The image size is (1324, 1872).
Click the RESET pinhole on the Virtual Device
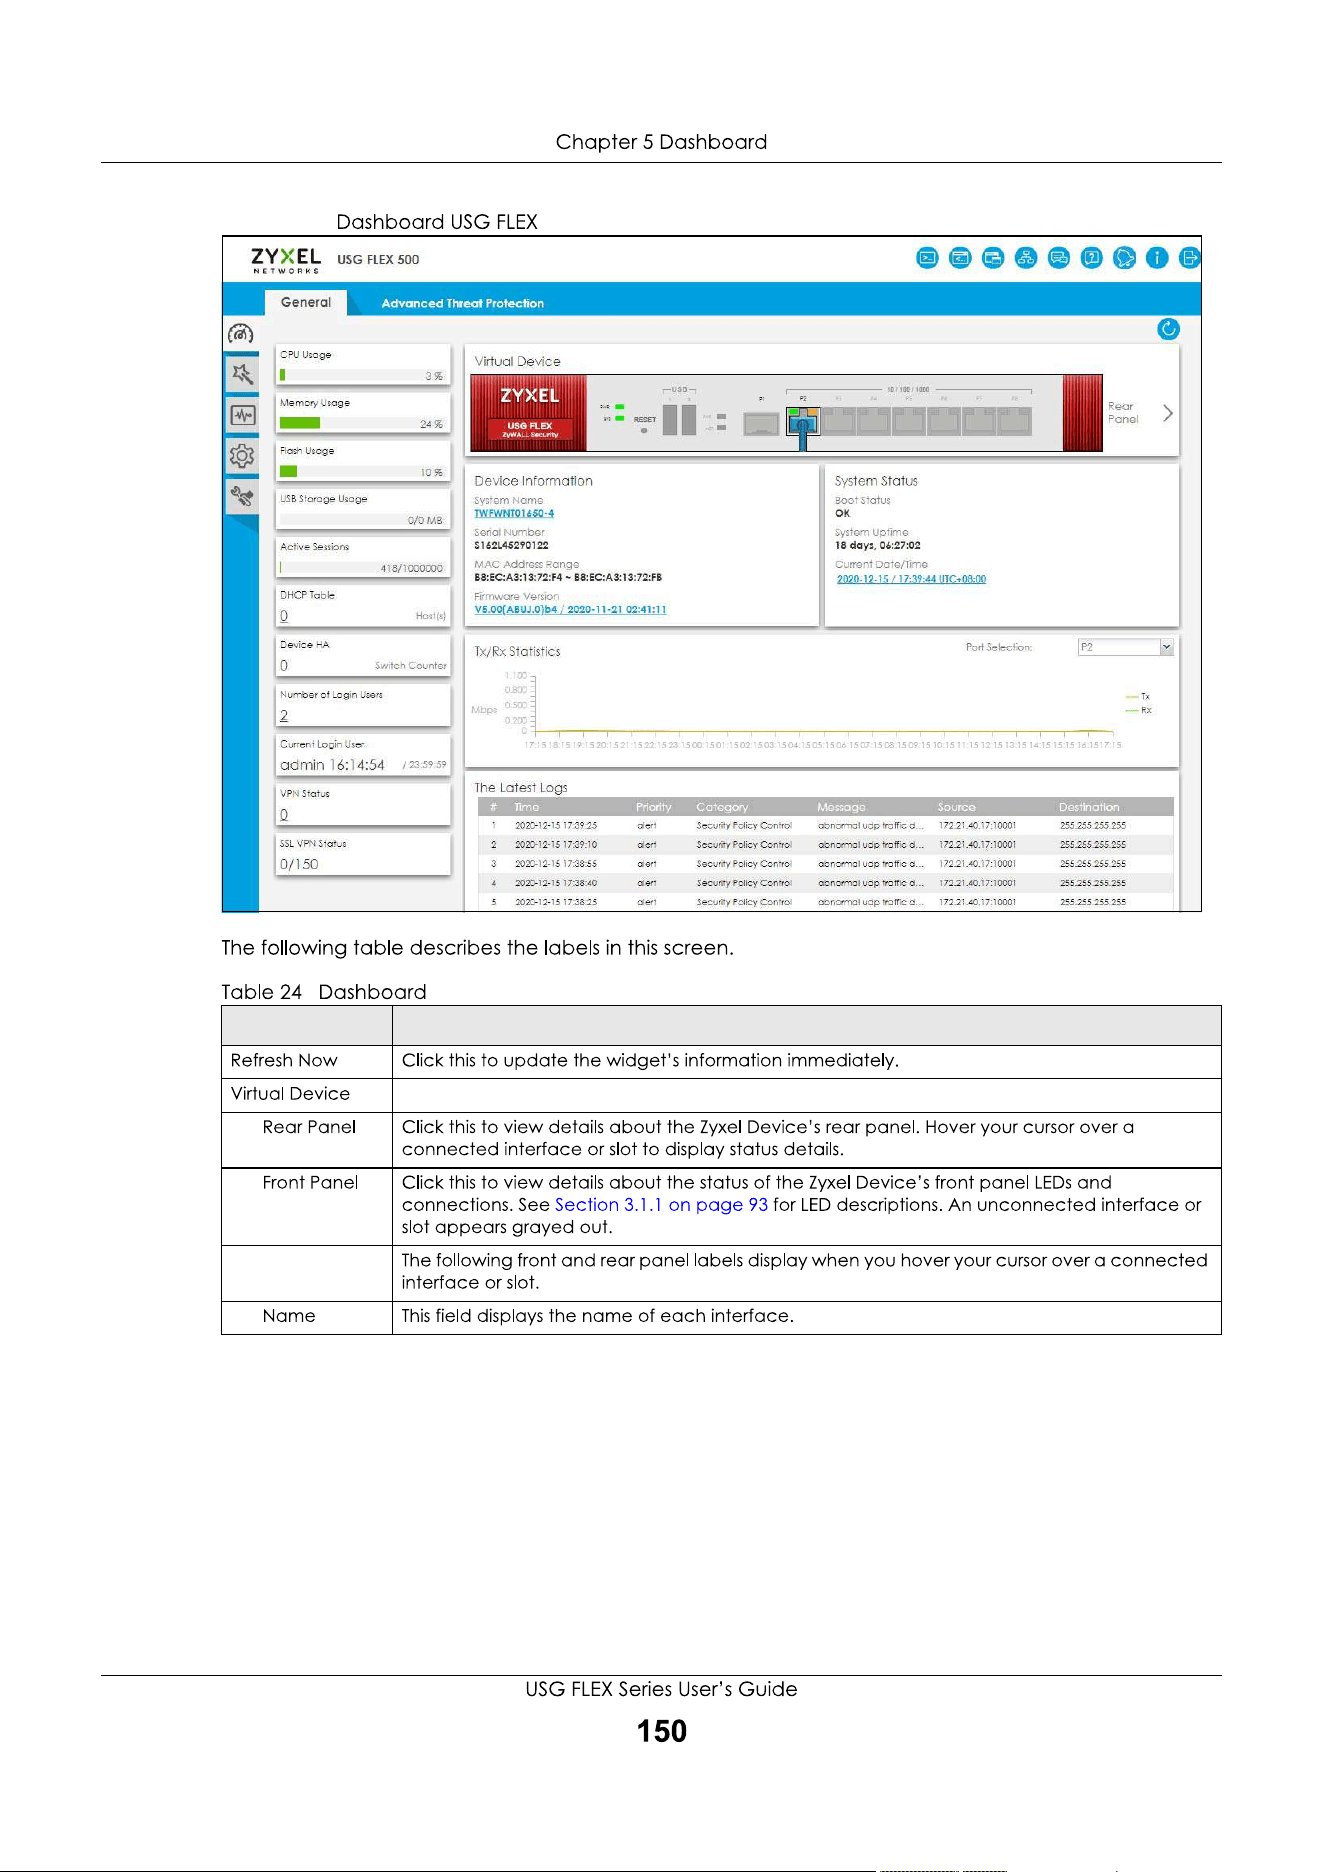644,431
